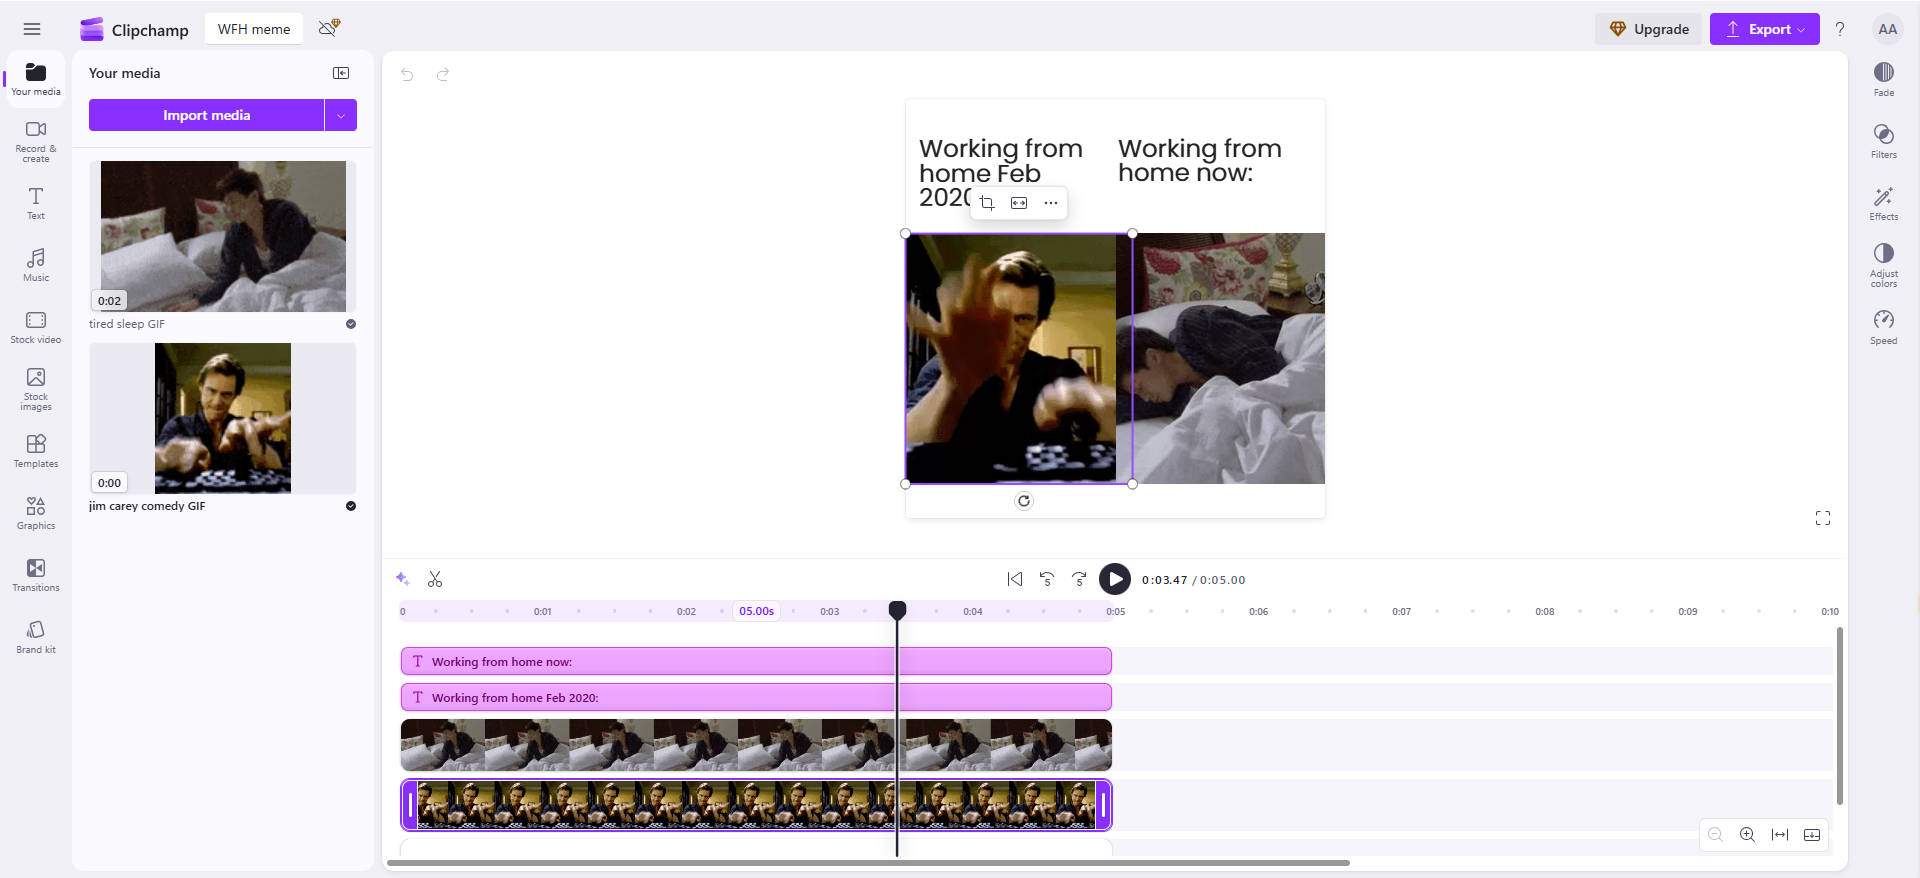Open the Transitions panel

pos(36,575)
